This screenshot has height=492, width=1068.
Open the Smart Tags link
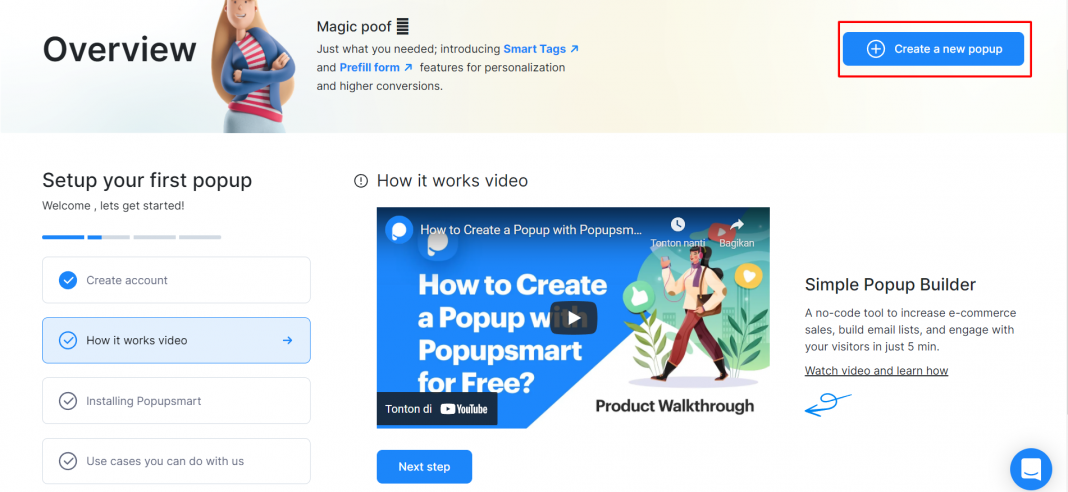tap(541, 49)
